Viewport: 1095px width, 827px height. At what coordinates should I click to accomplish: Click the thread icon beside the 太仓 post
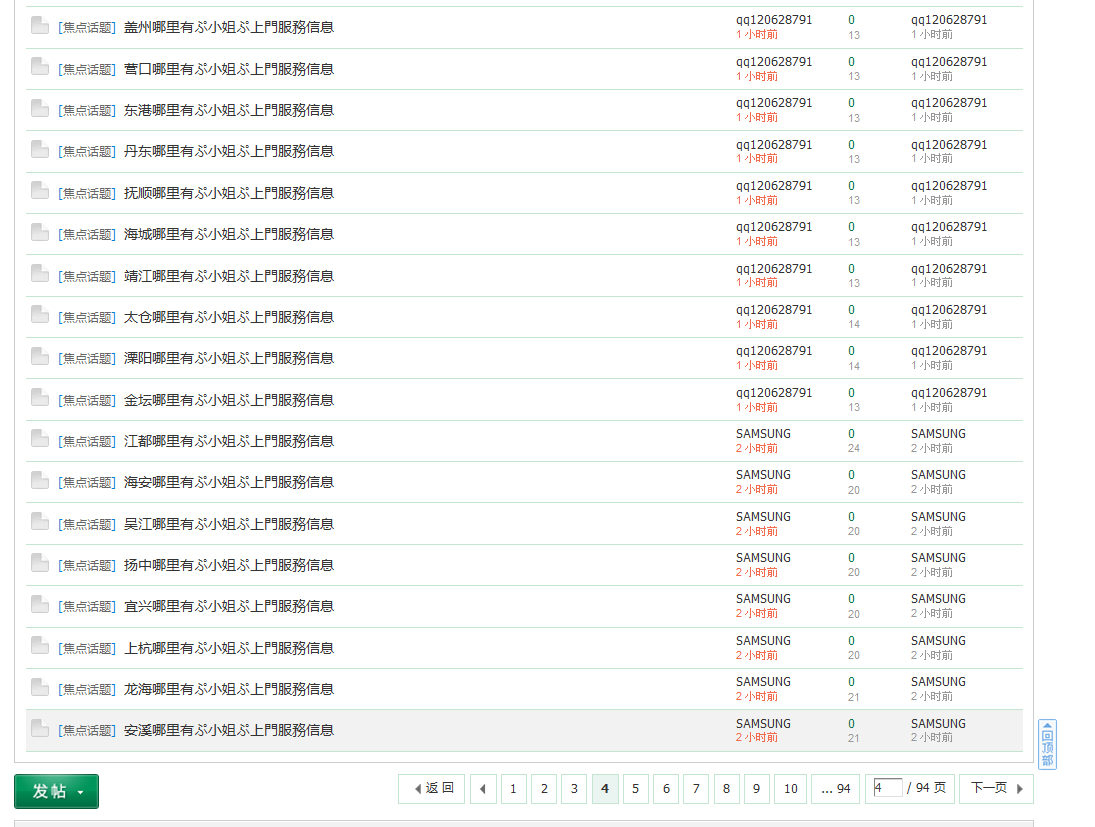tap(40, 316)
